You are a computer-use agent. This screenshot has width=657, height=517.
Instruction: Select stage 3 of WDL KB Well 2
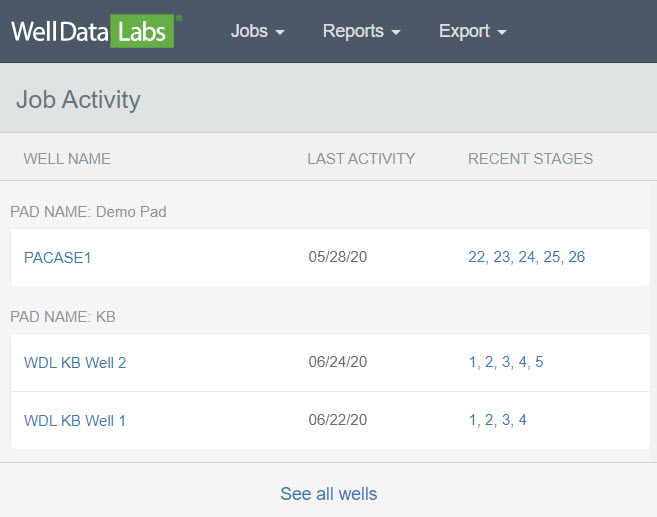click(506, 362)
